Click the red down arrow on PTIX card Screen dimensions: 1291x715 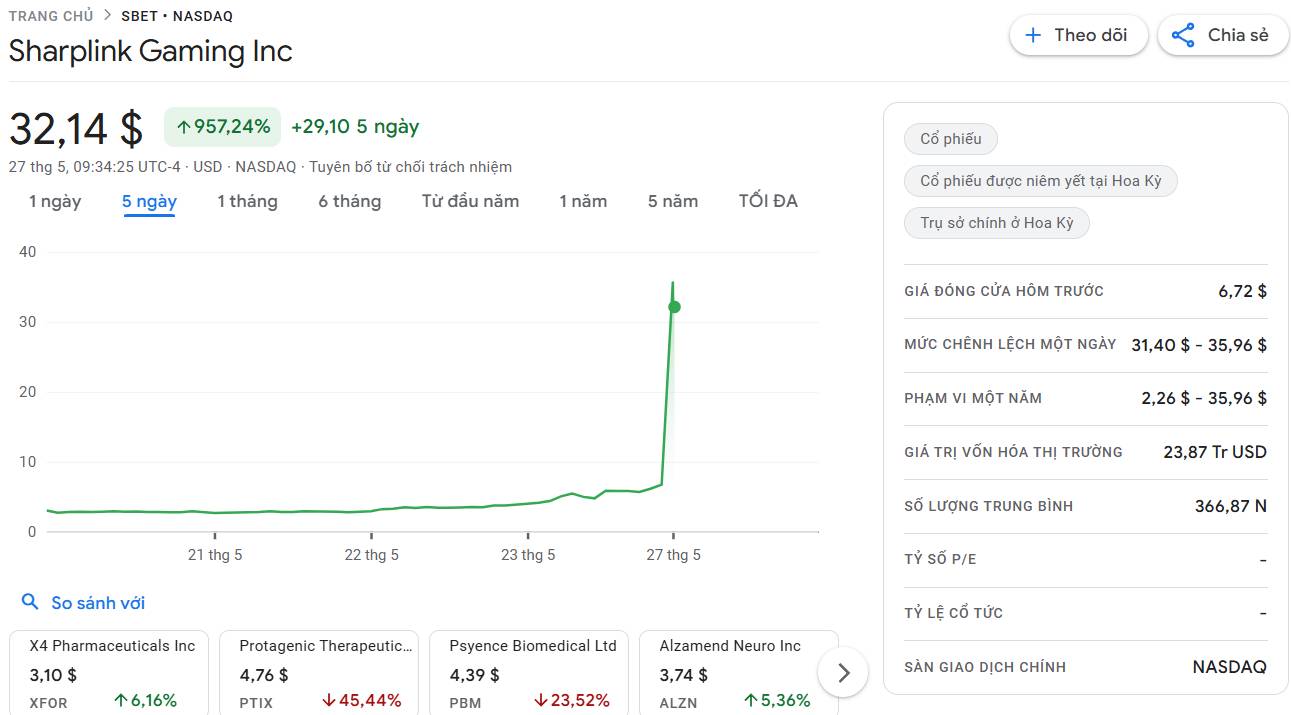point(328,701)
